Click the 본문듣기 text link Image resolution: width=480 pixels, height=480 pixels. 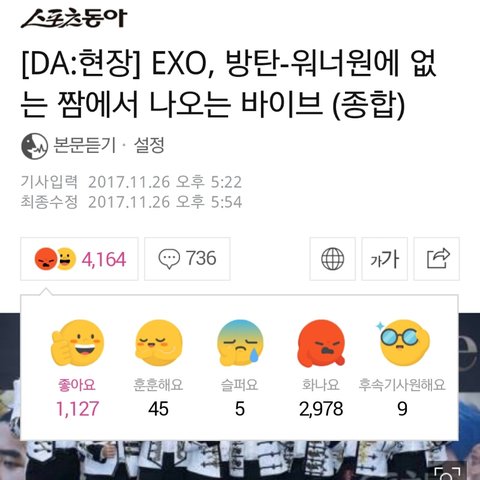click(84, 146)
